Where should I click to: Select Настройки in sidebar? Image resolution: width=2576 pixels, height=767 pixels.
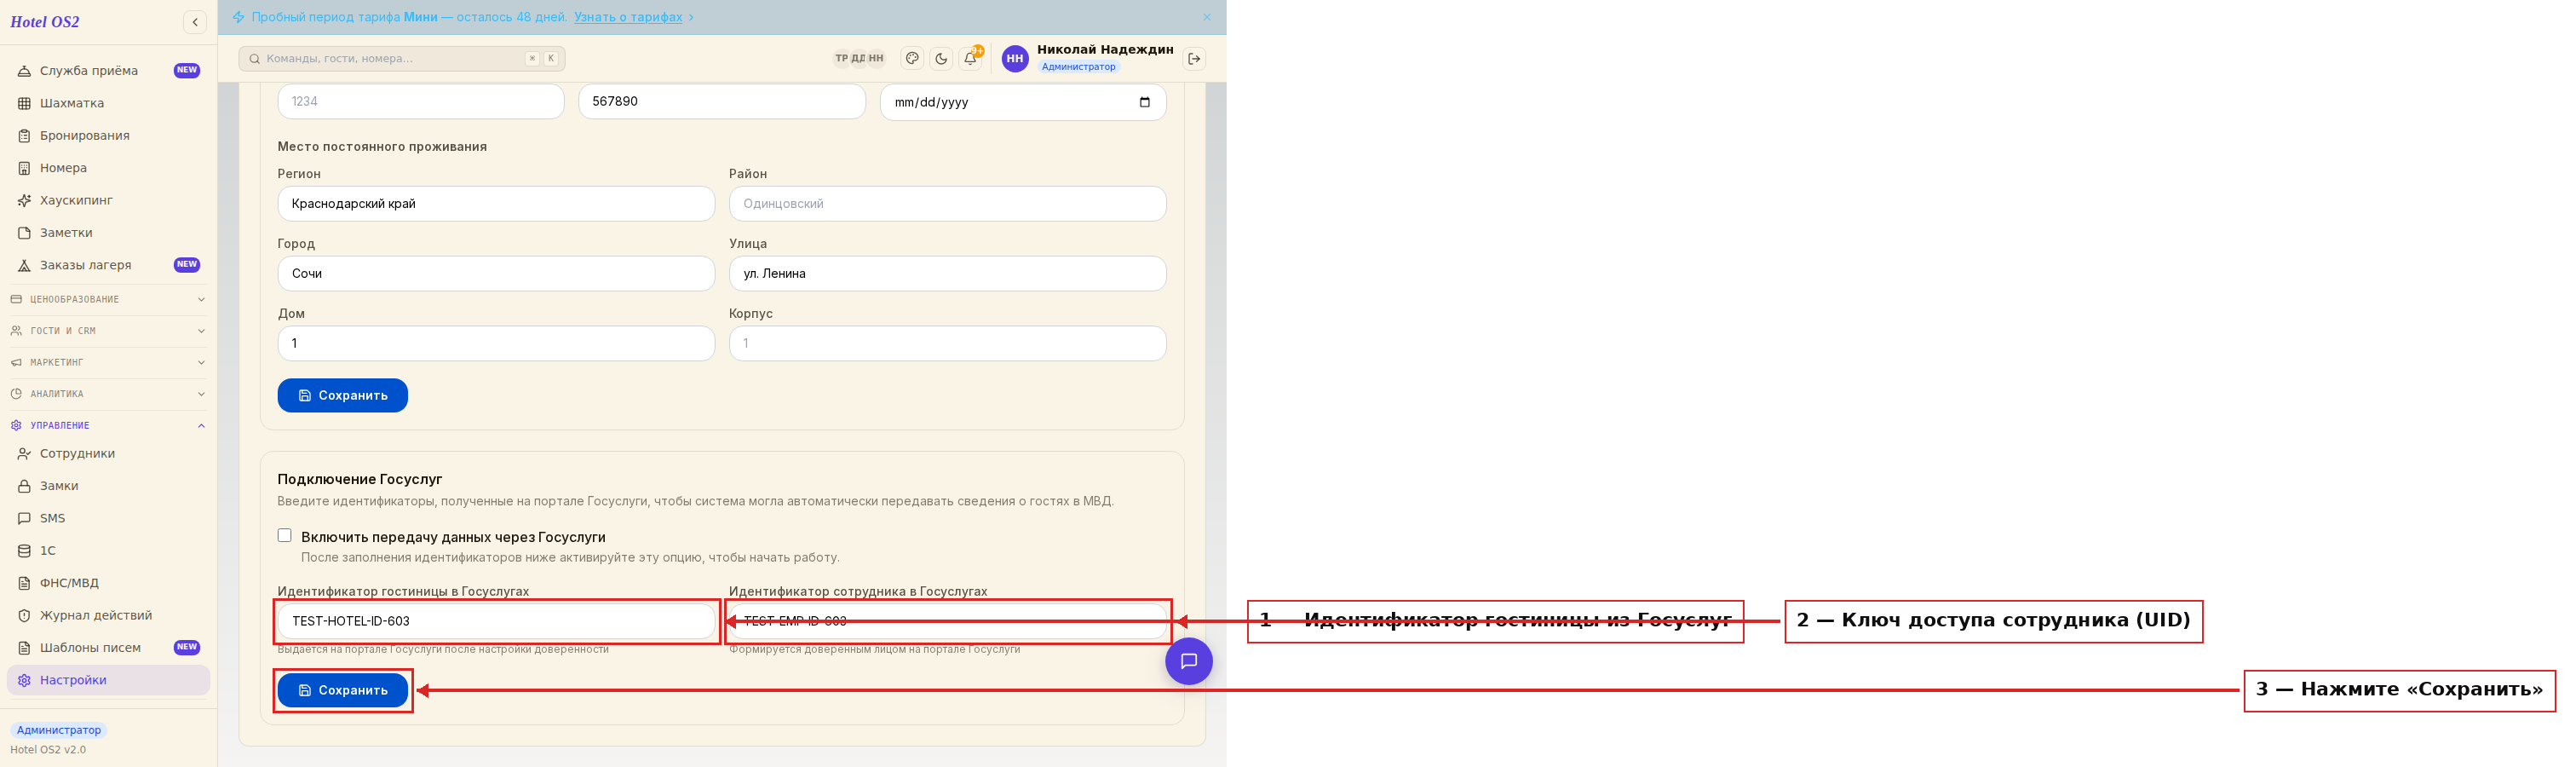(109, 680)
